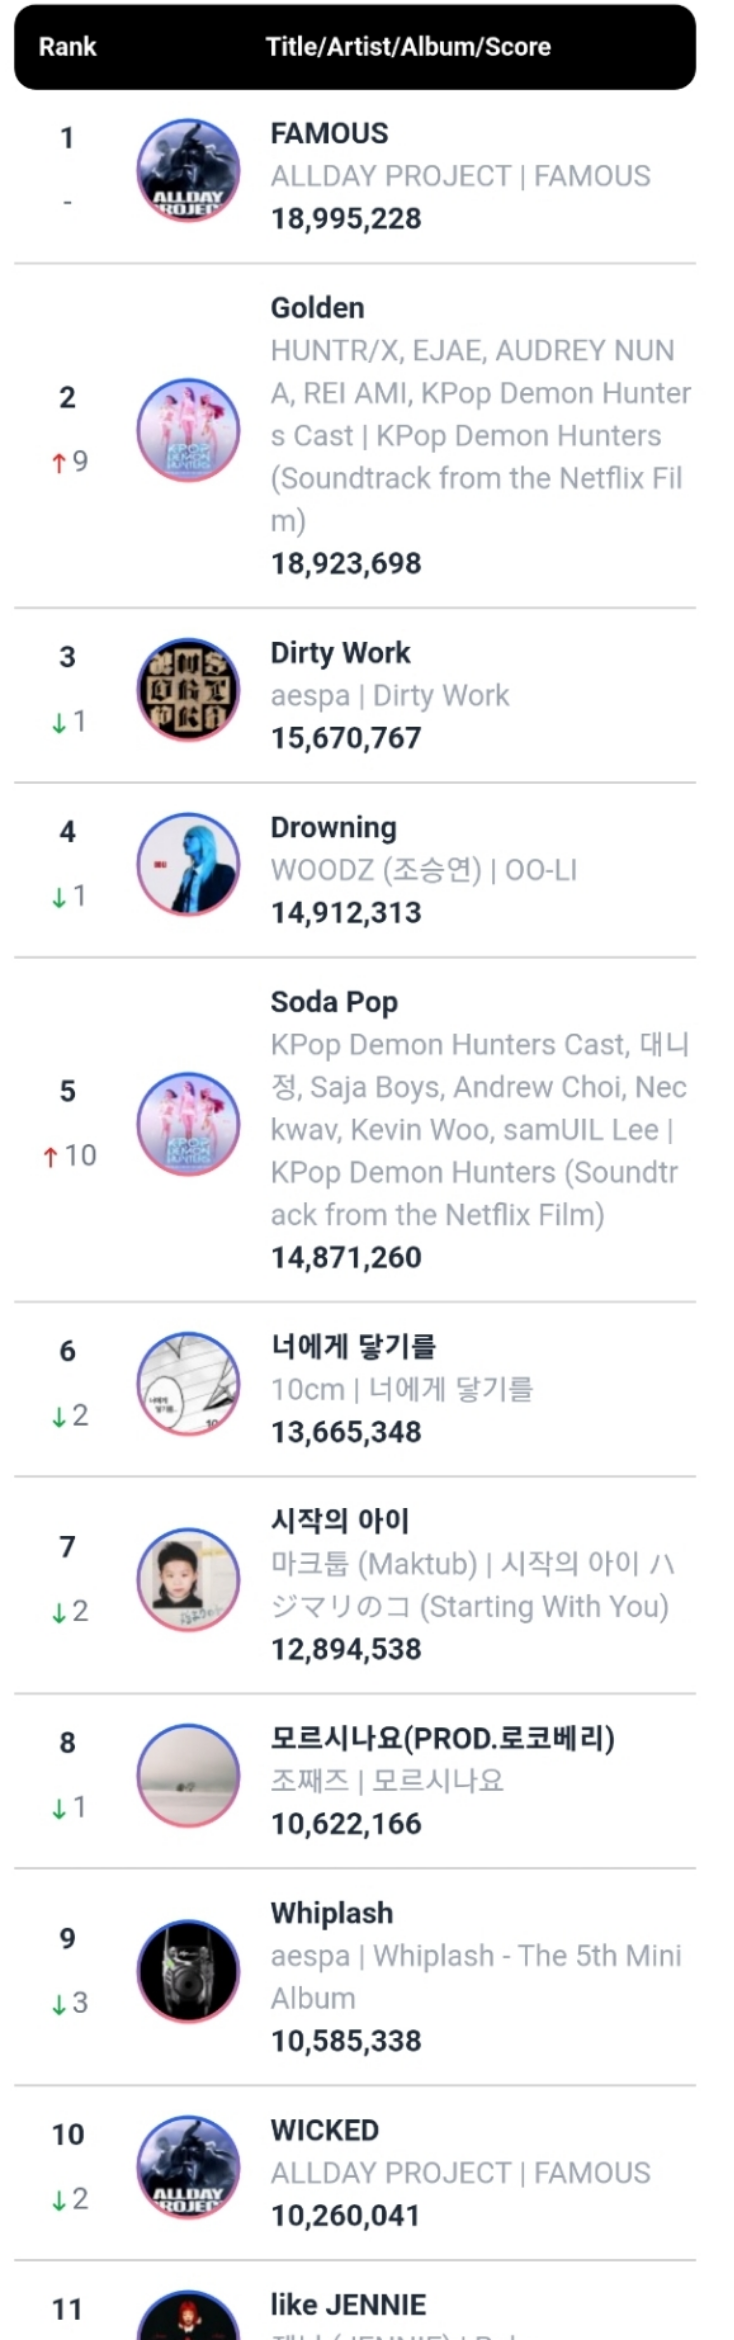Click the green down-arrow beside Dirty Work's rank
734x2340 pixels.
point(58,722)
